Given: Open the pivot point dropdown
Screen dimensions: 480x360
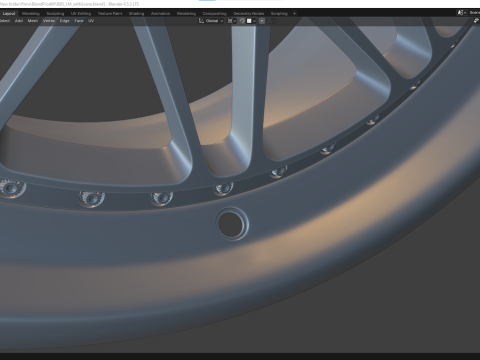Looking at the screenshot, I should point(232,21).
